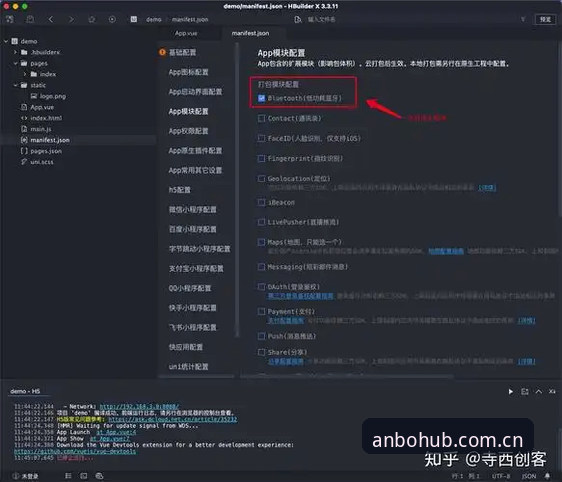Image resolution: width=562 pixels, height=482 pixels.
Task: Open App launch screen configuration section
Action: point(195,92)
